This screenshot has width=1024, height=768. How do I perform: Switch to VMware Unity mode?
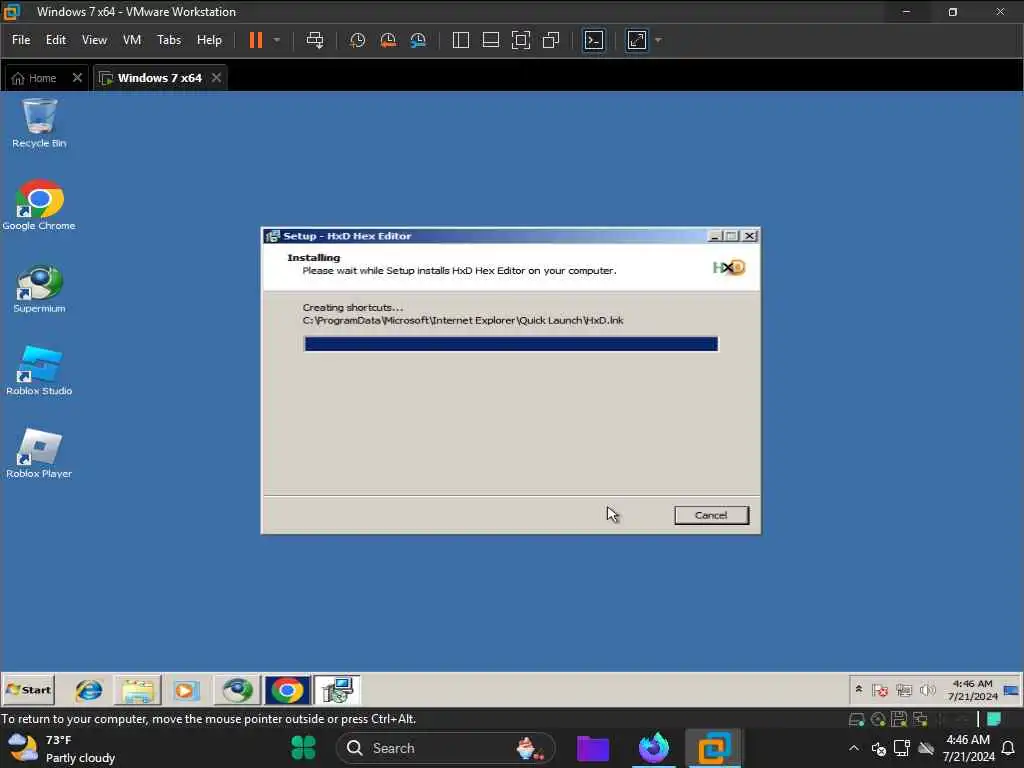pyautogui.click(x=551, y=40)
